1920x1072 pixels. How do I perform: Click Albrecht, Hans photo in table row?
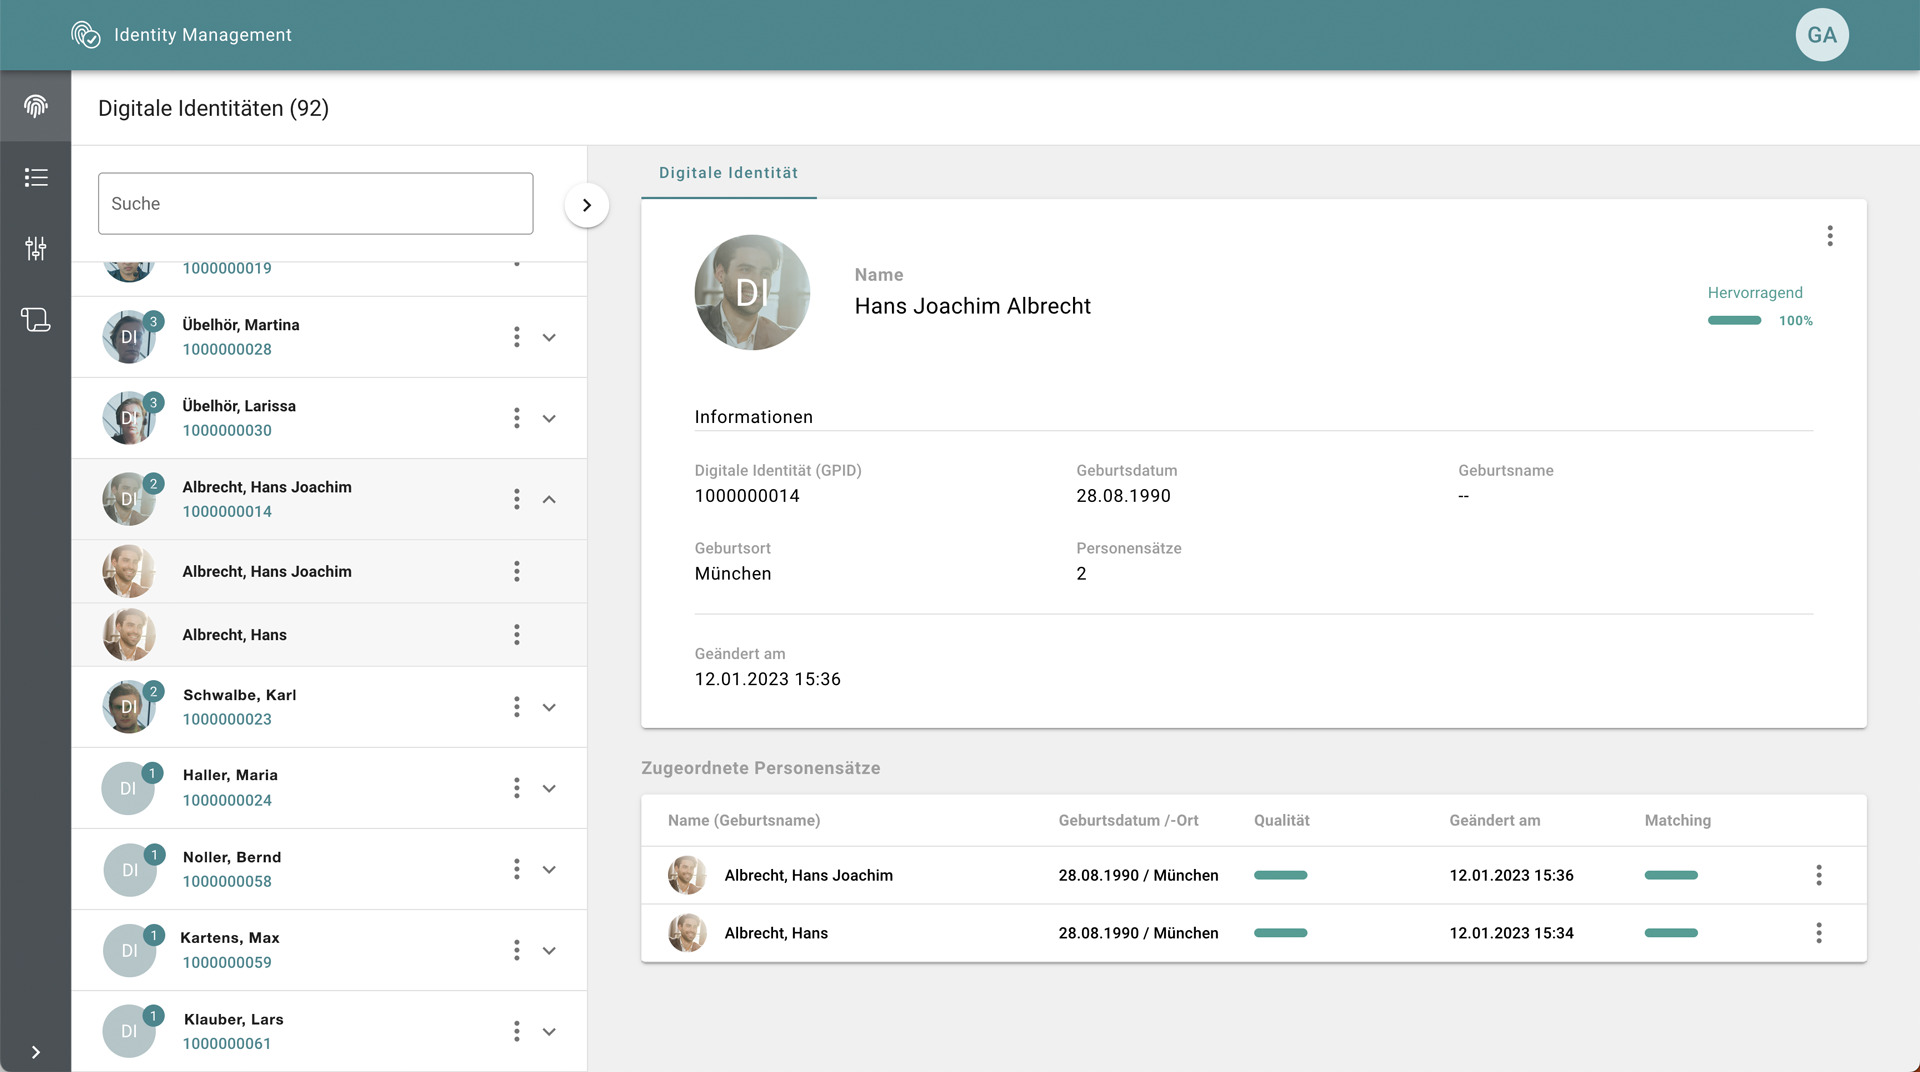pyautogui.click(x=687, y=933)
